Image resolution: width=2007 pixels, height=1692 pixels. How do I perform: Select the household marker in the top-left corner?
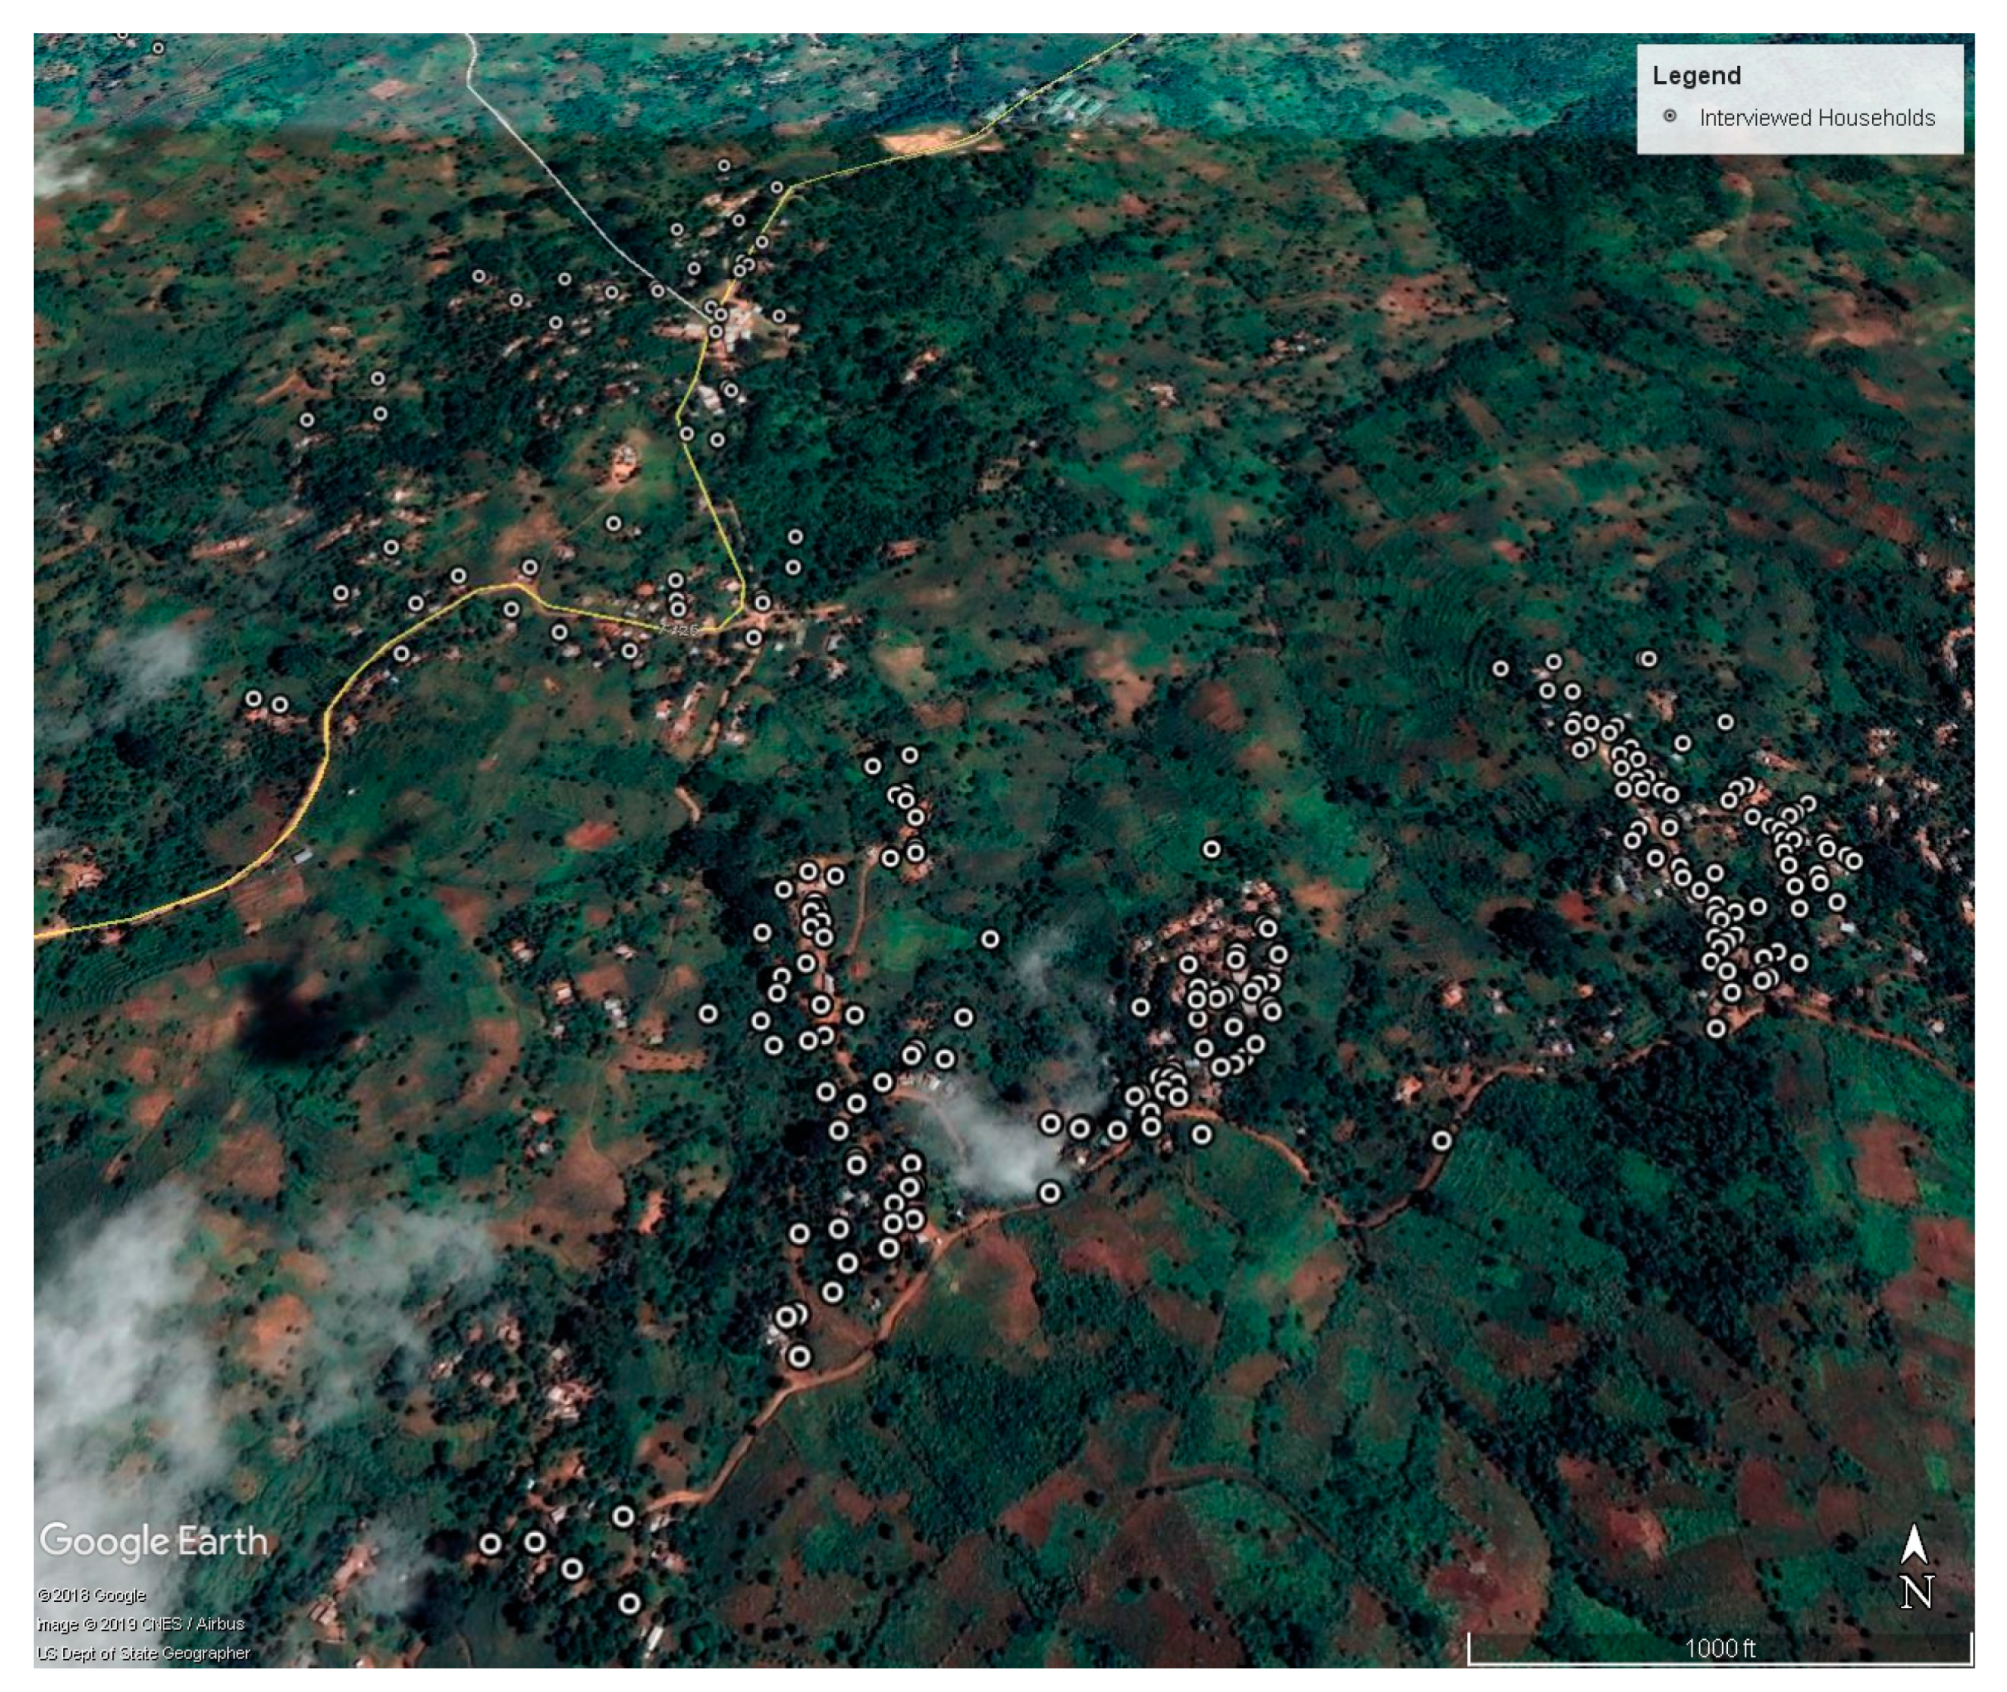tap(158, 48)
